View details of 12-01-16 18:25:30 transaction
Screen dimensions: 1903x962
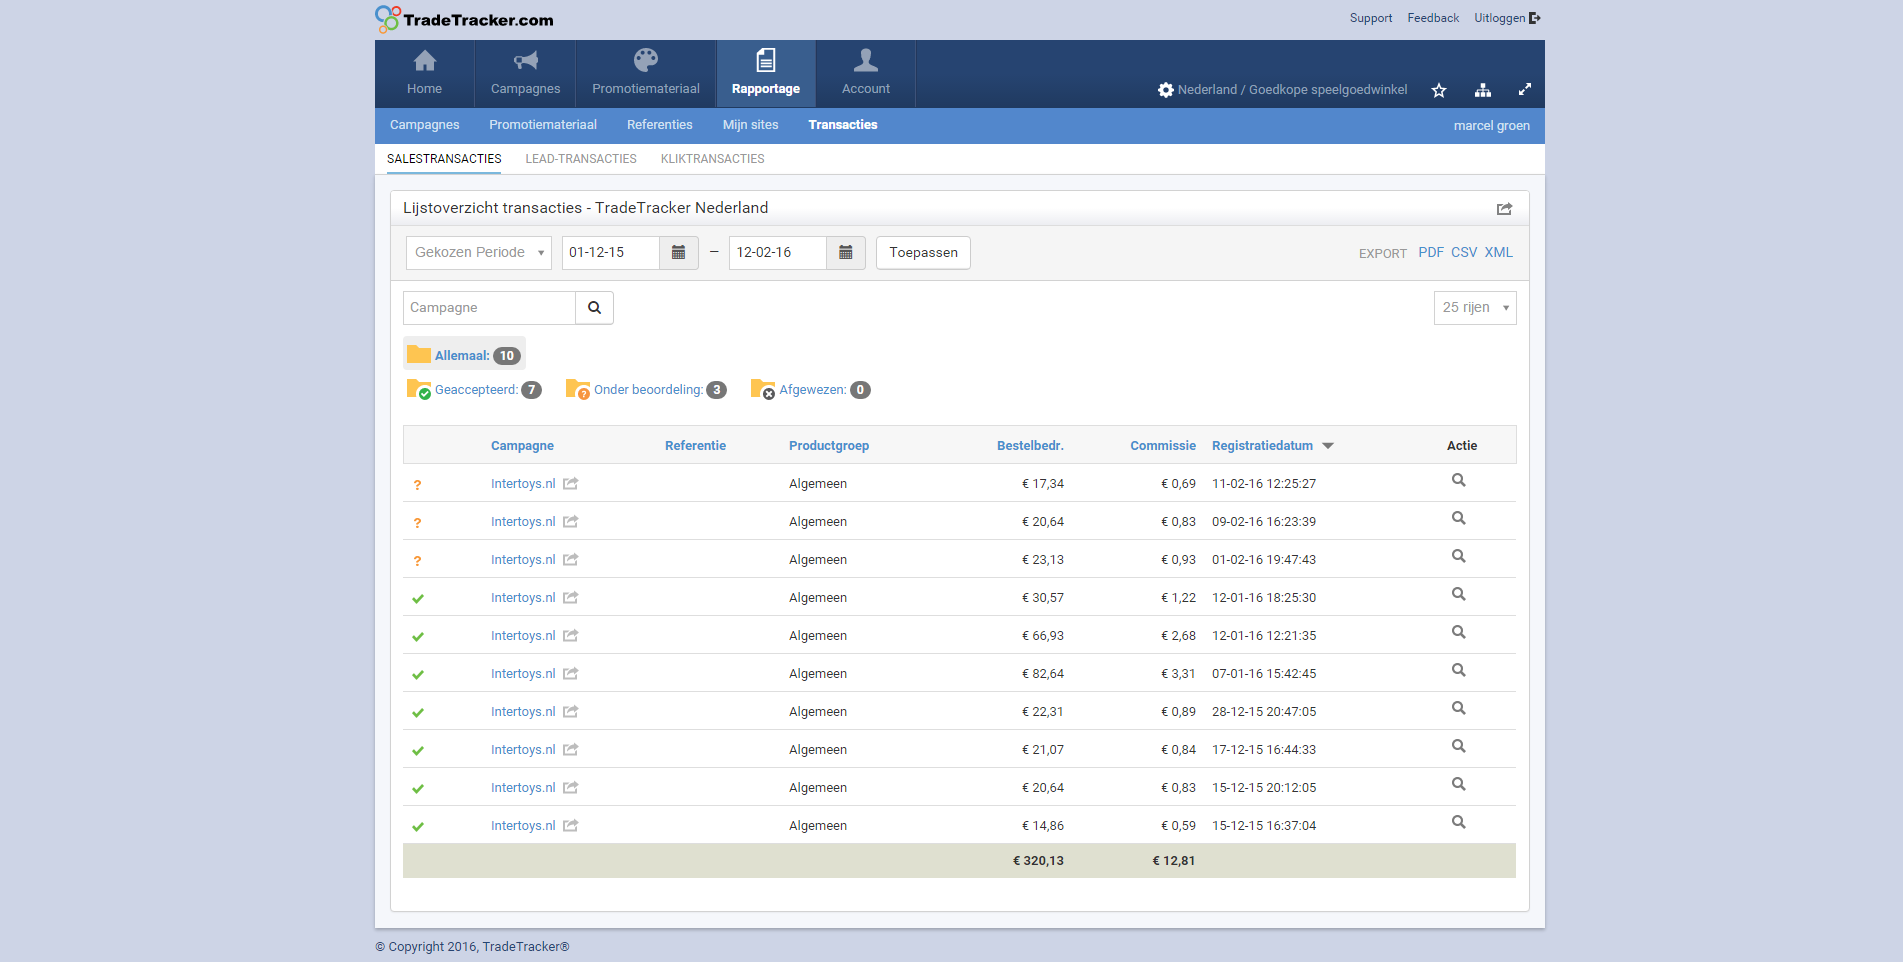pos(1459,594)
